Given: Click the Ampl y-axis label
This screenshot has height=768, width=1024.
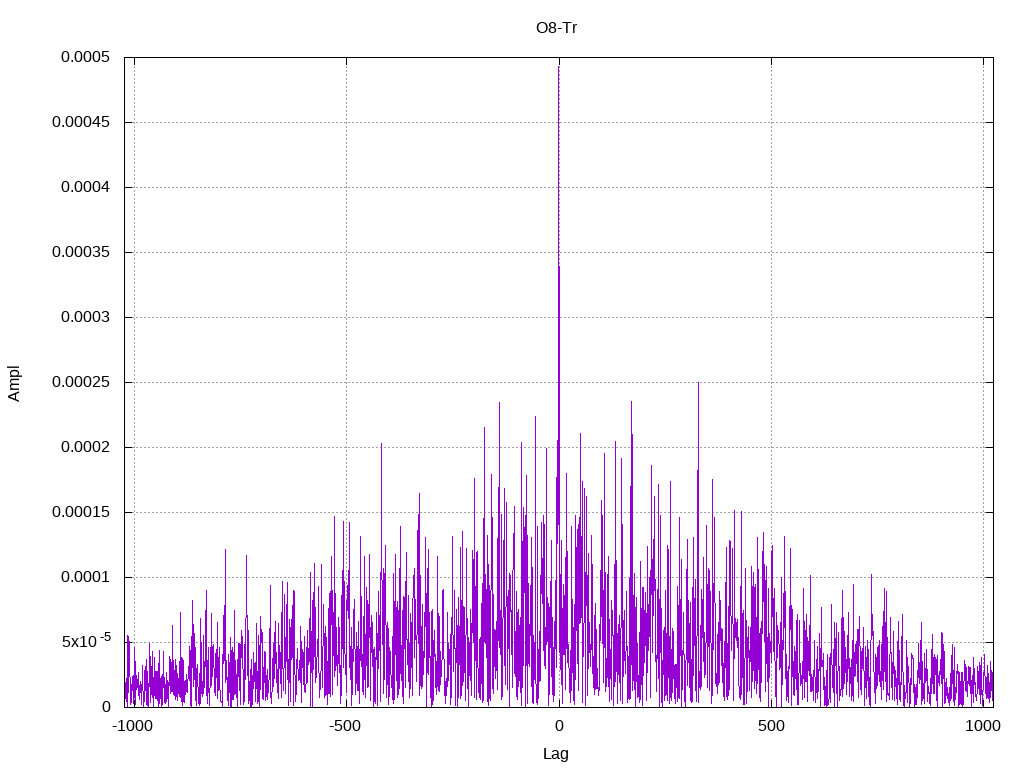Looking at the screenshot, I should [x=14, y=383].
